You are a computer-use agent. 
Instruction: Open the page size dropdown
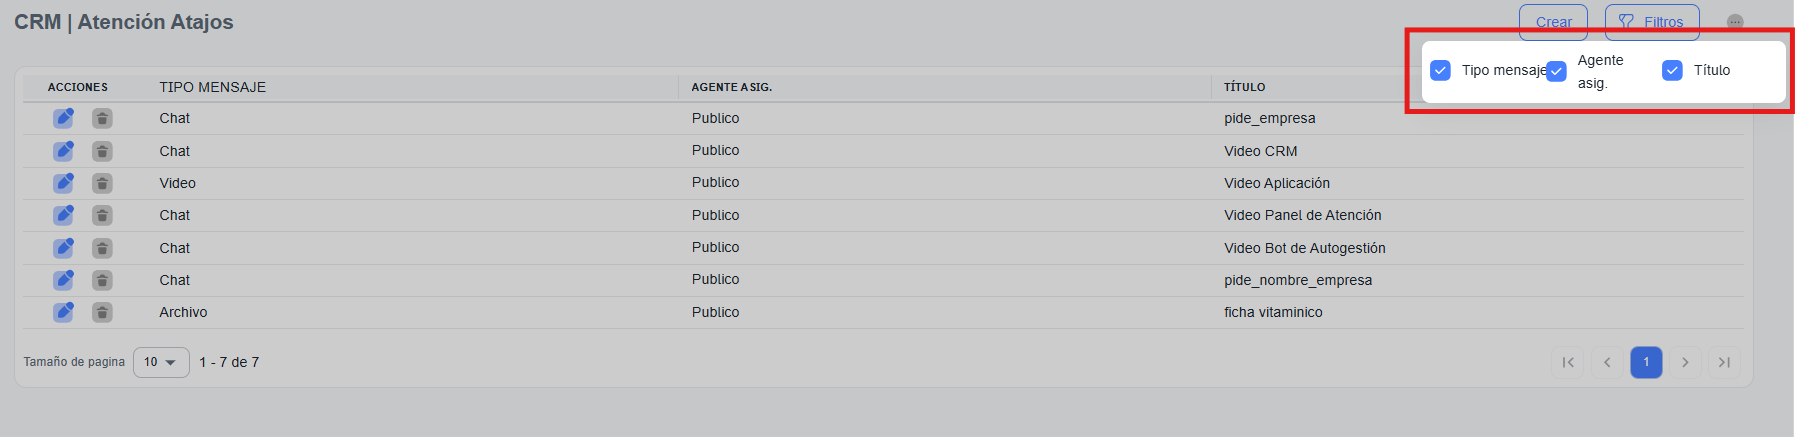pyautogui.click(x=161, y=362)
